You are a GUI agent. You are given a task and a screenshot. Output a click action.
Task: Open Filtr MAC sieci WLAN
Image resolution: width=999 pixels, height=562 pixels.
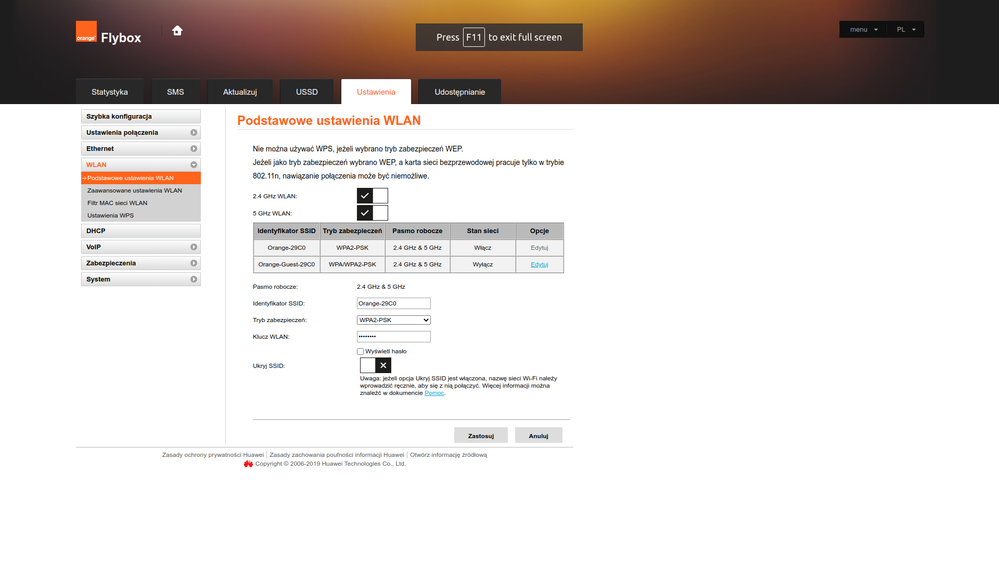pyautogui.click(x=117, y=203)
